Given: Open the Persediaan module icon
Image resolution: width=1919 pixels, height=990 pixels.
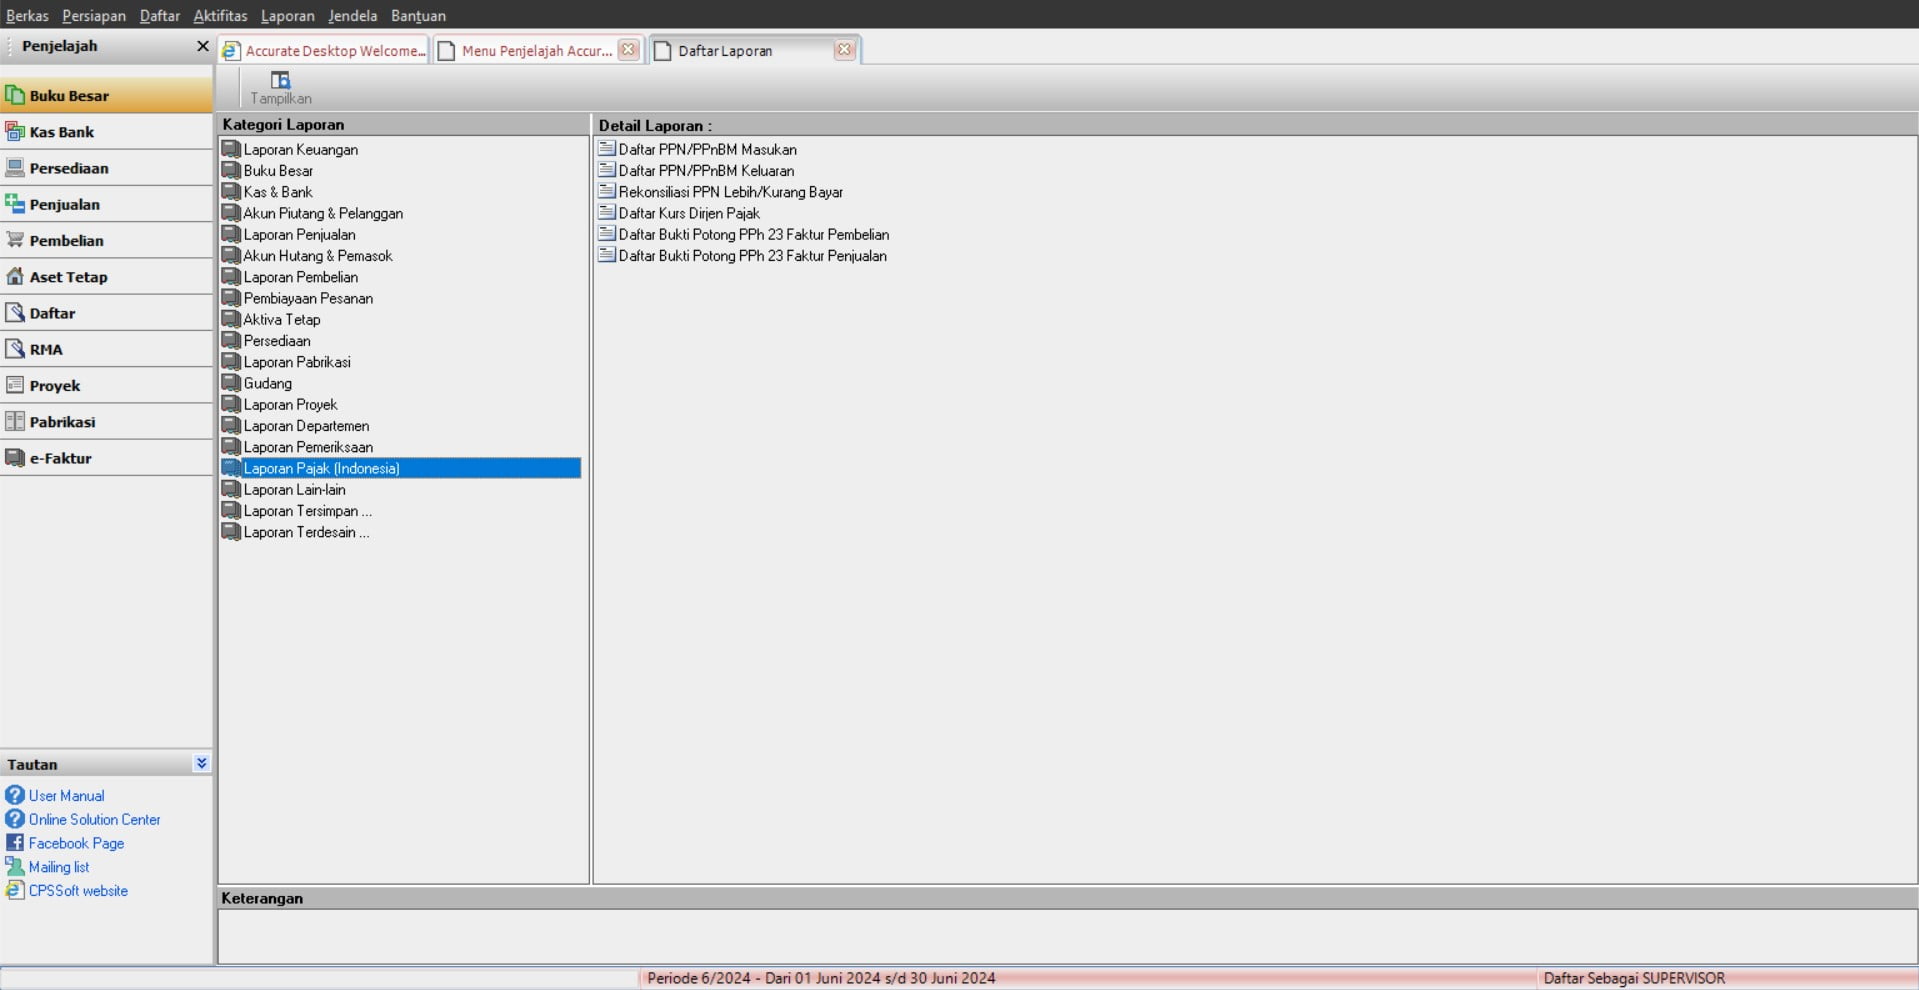Looking at the screenshot, I should tap(15, 168).
